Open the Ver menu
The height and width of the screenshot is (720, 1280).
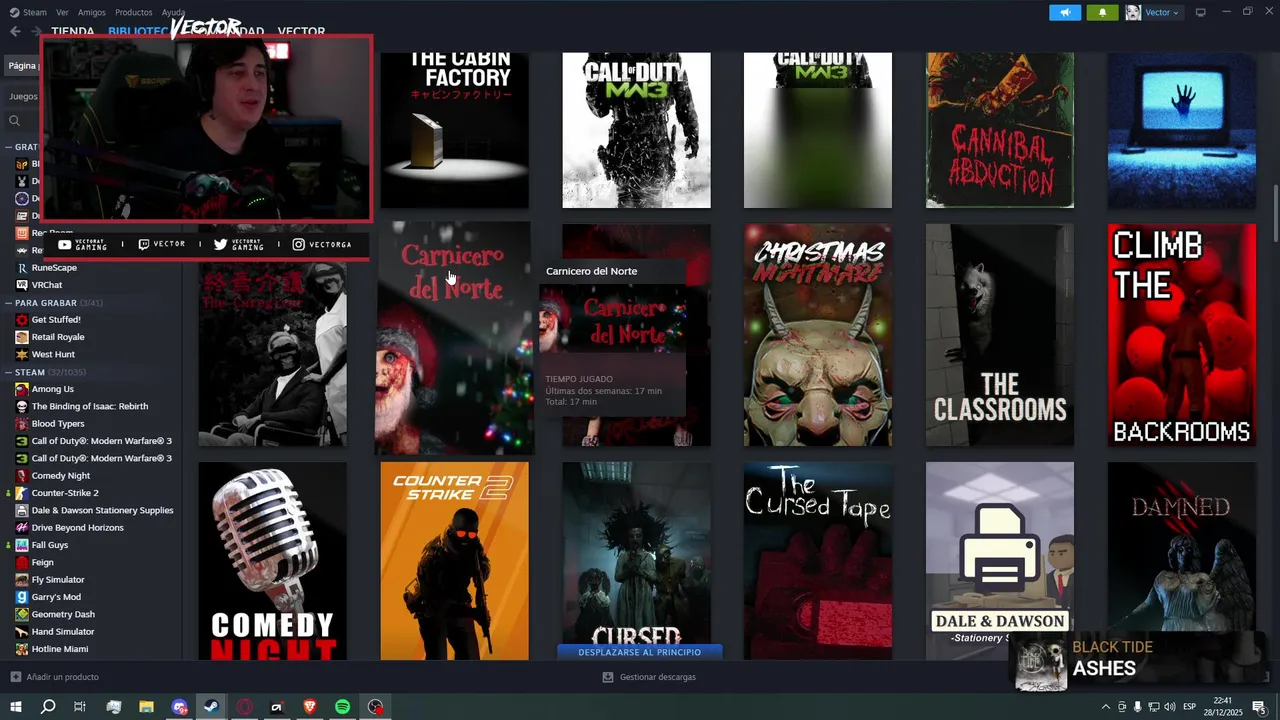click(x=62, y=12)
